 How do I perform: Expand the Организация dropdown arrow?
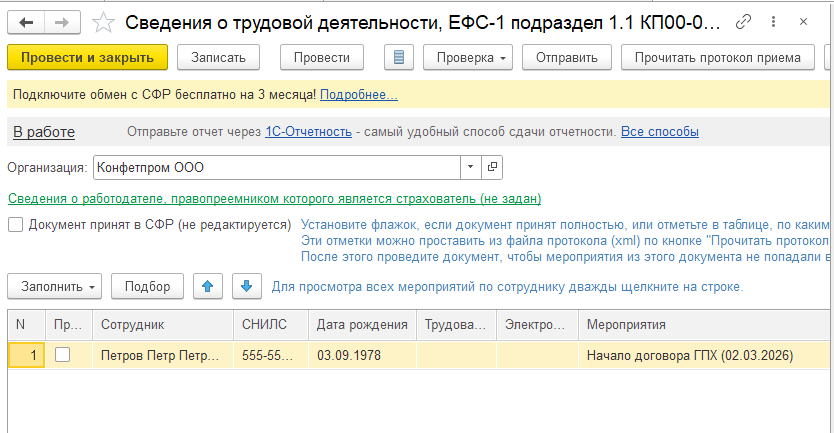point(470,167)
